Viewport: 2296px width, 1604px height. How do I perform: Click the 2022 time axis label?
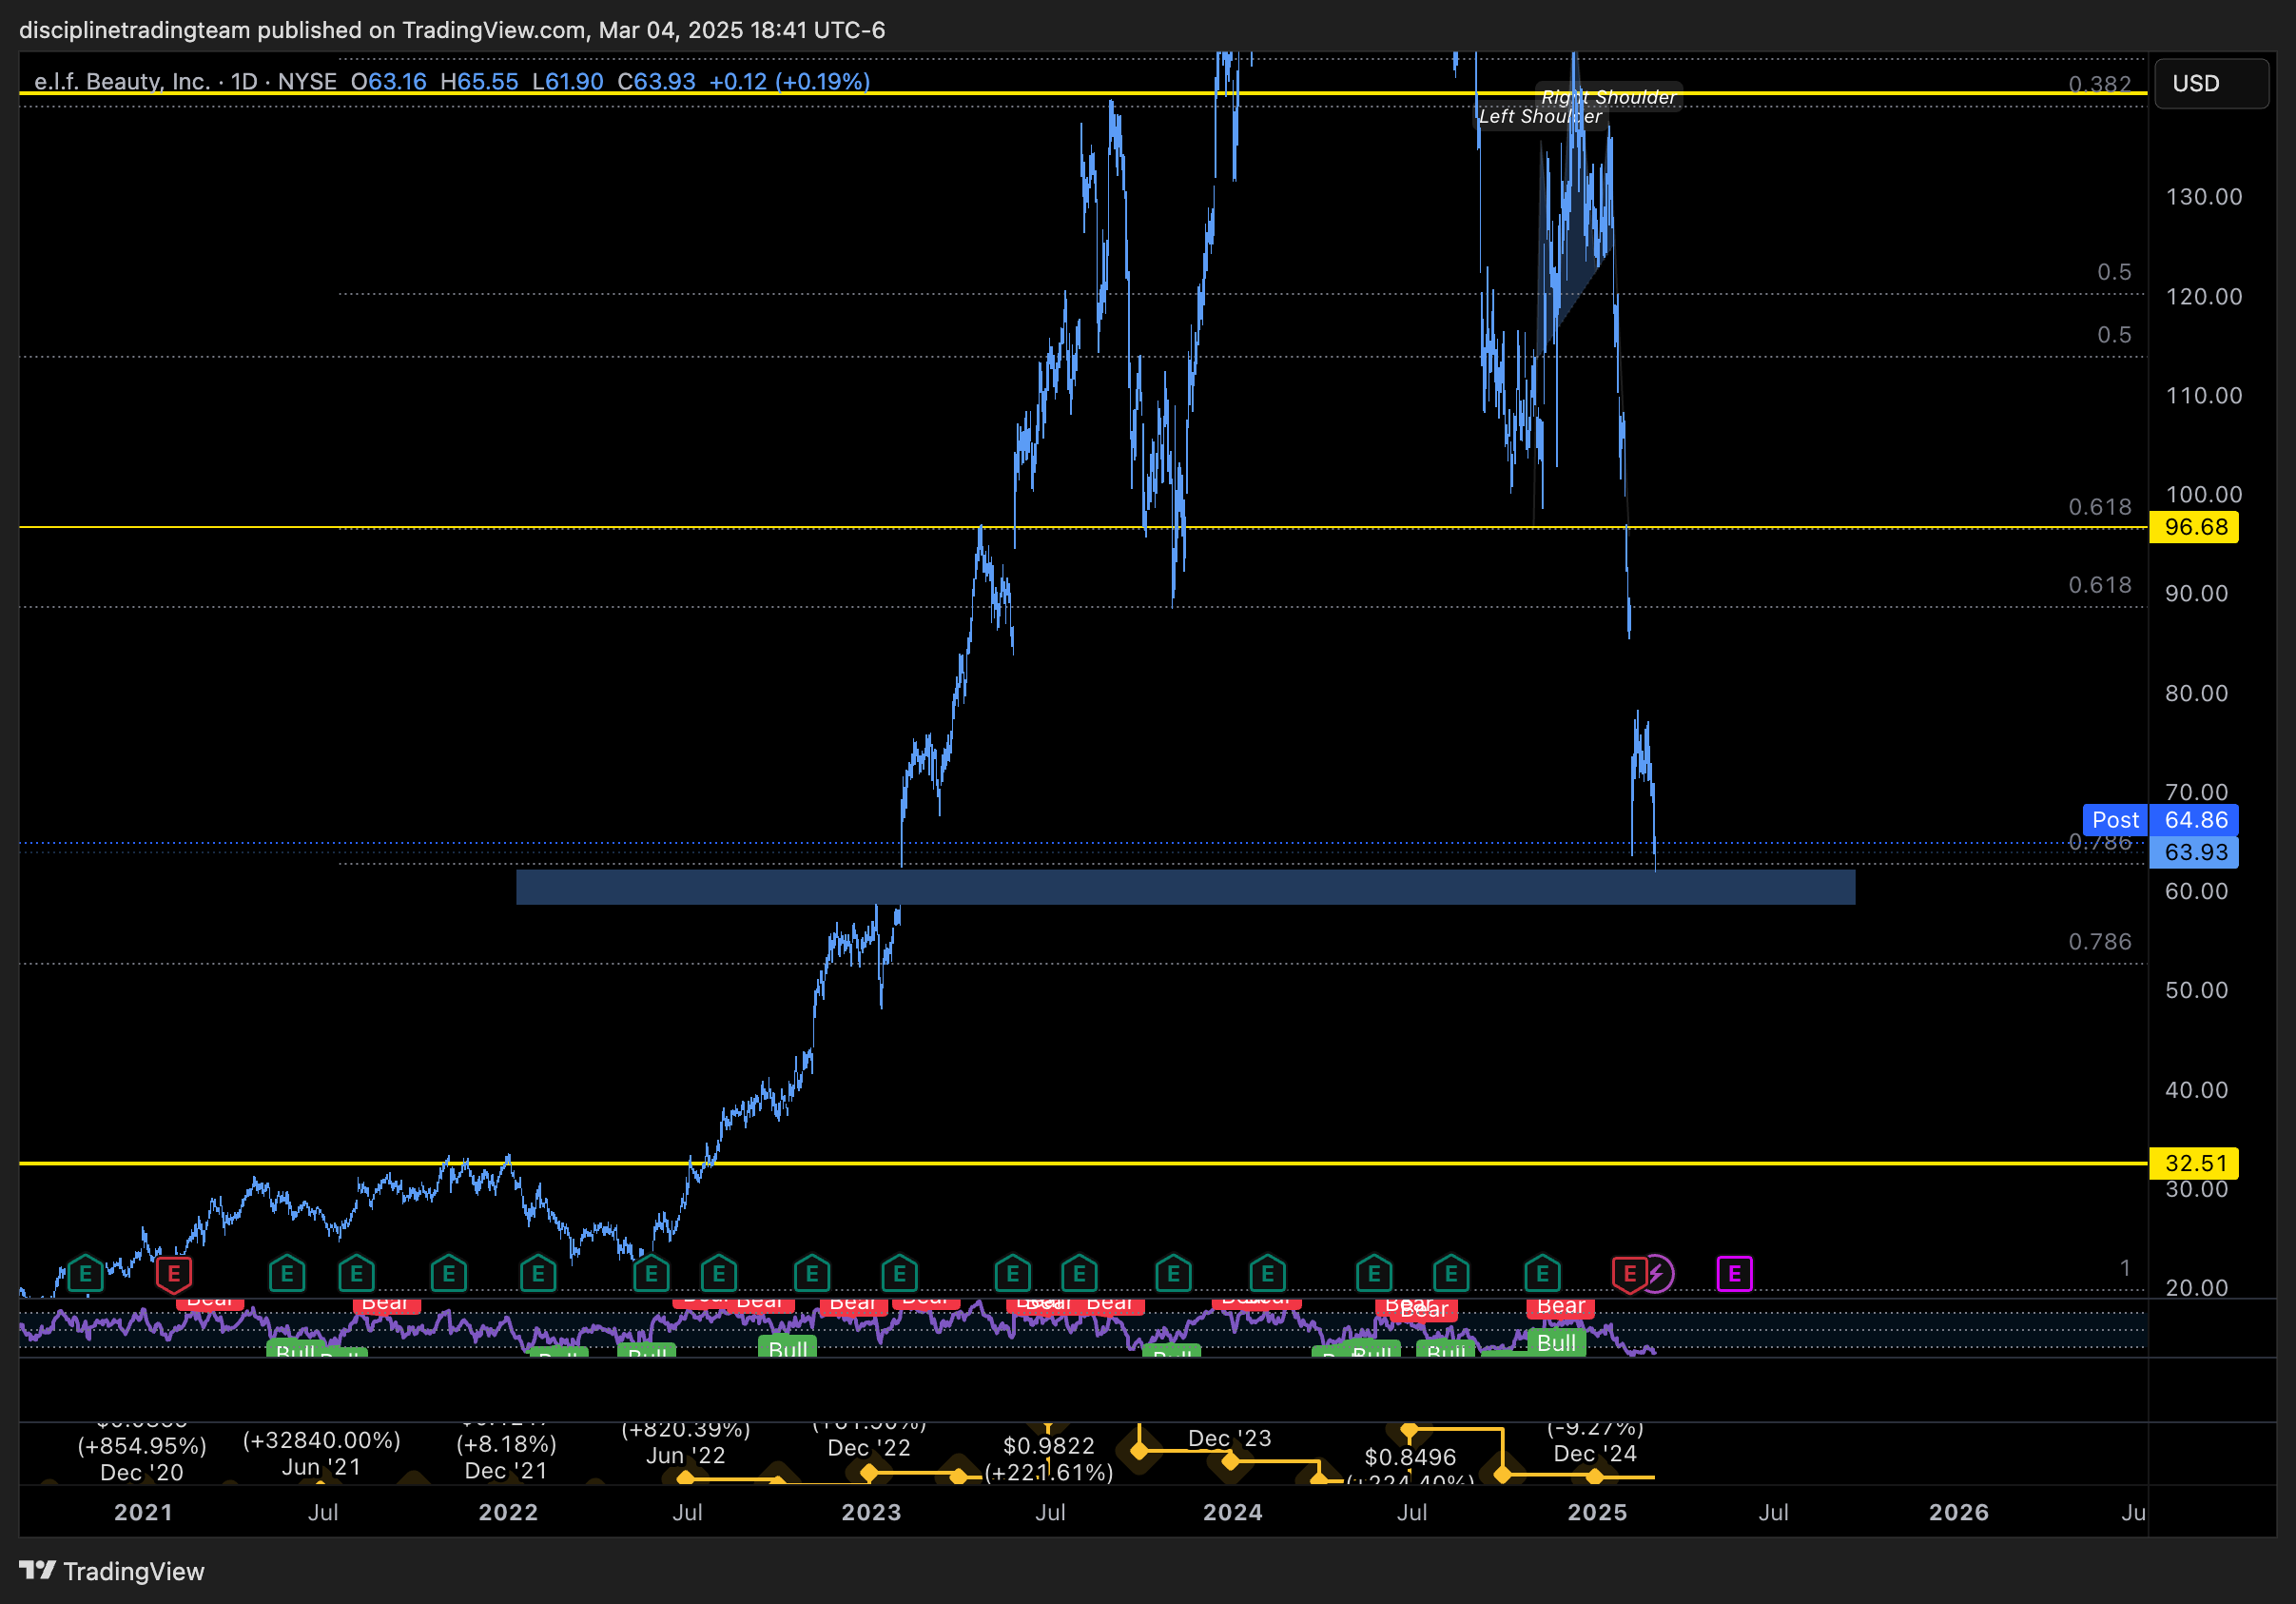pos(508,1512)
